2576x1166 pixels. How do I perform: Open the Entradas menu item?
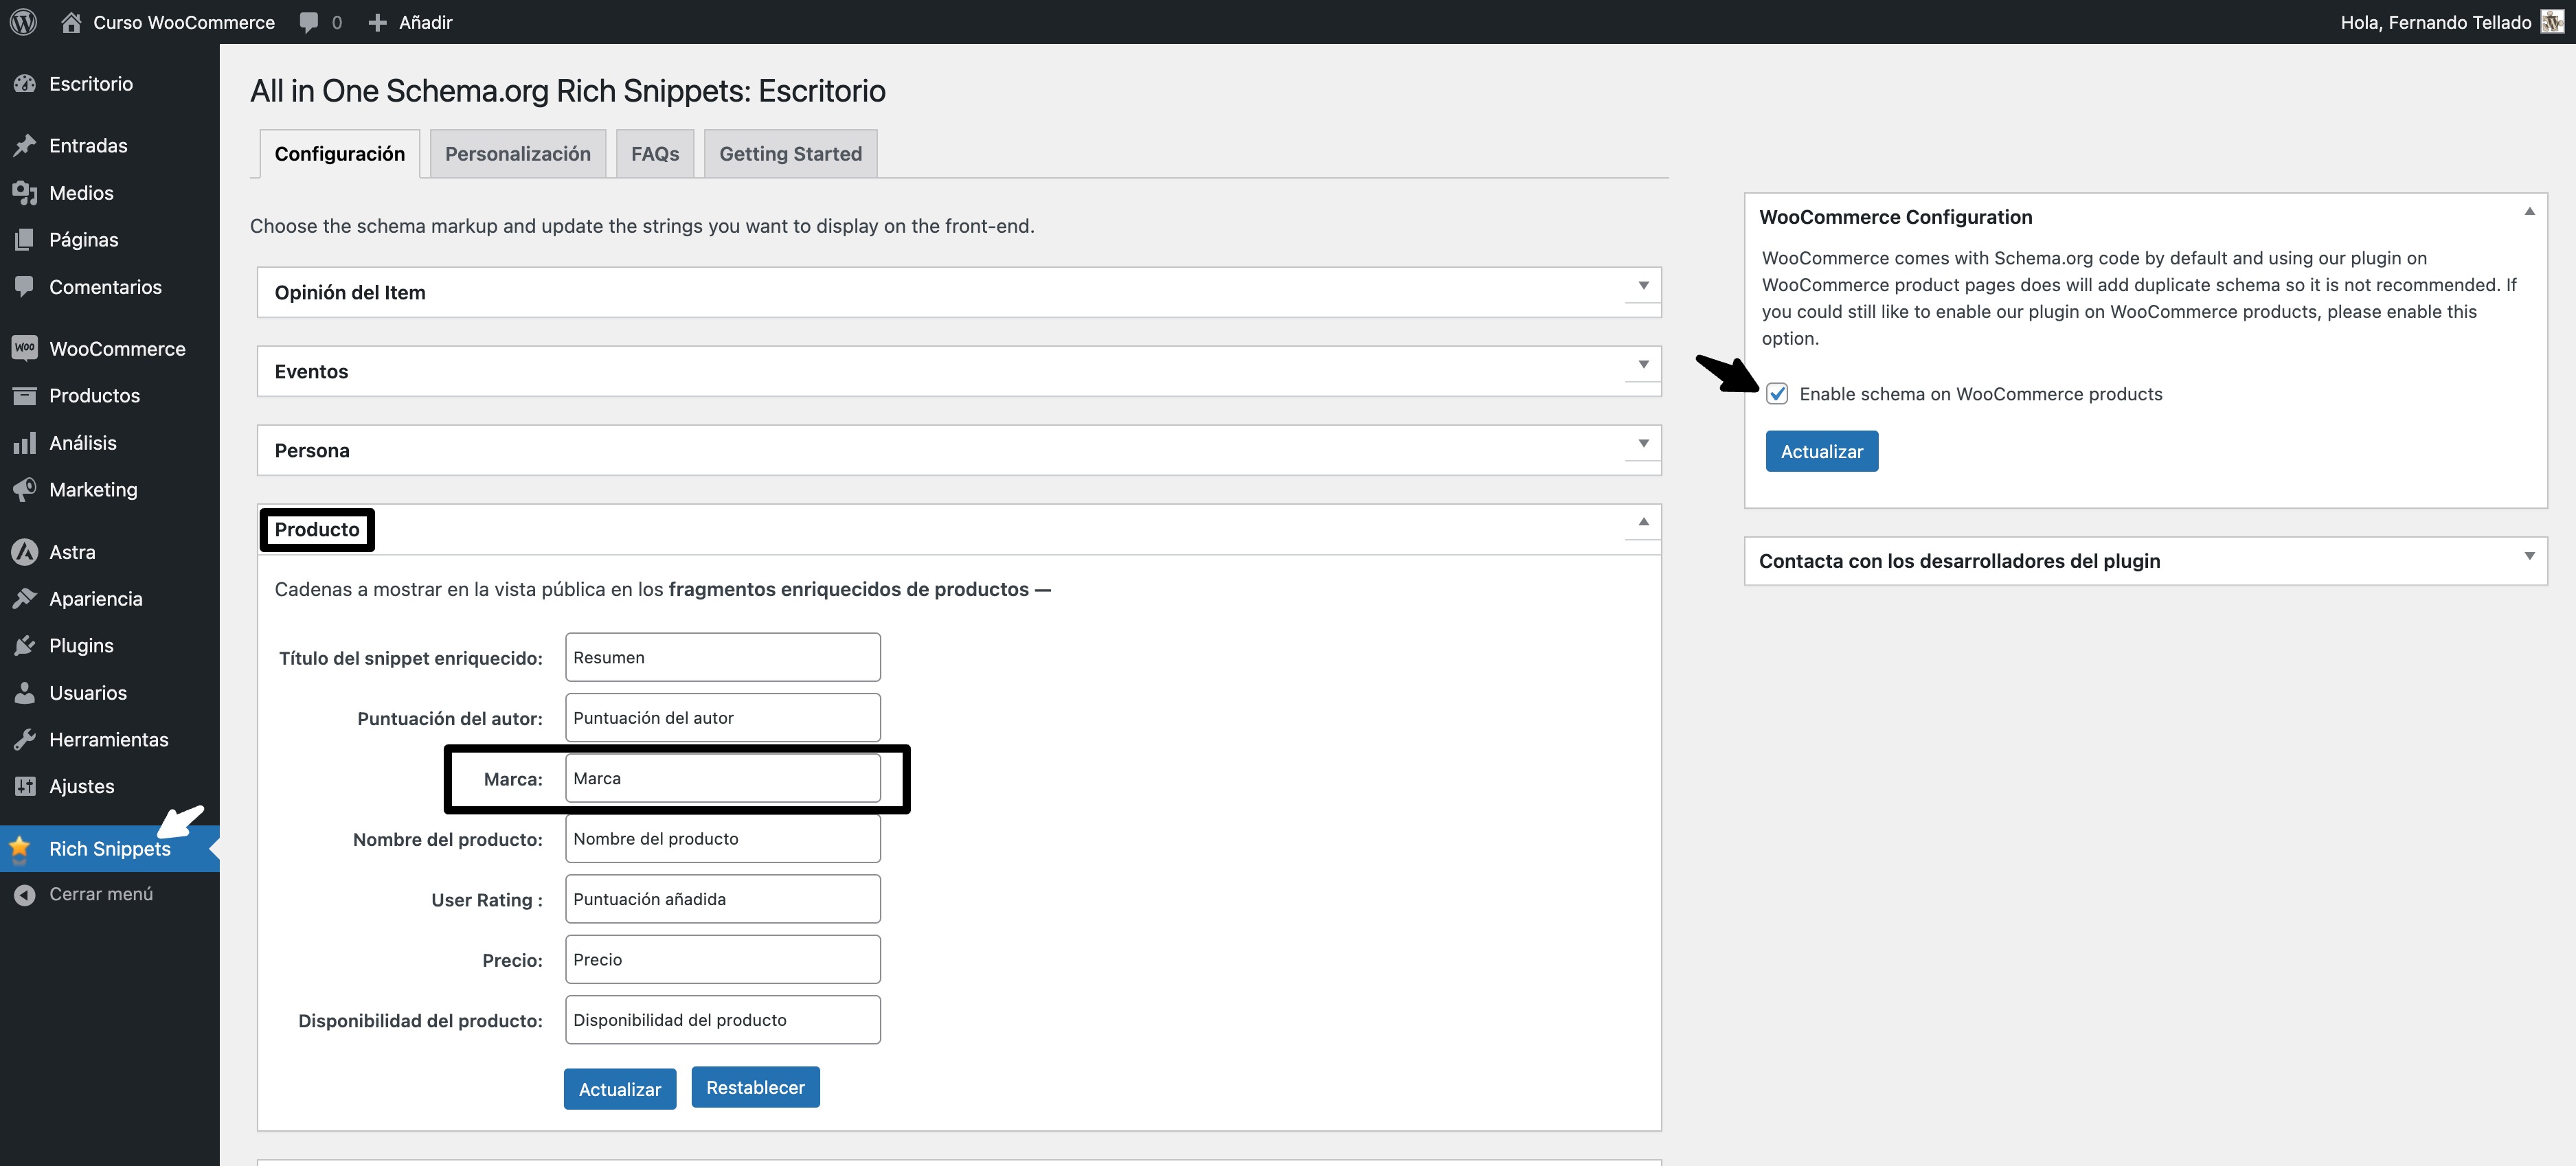point(110,146)
